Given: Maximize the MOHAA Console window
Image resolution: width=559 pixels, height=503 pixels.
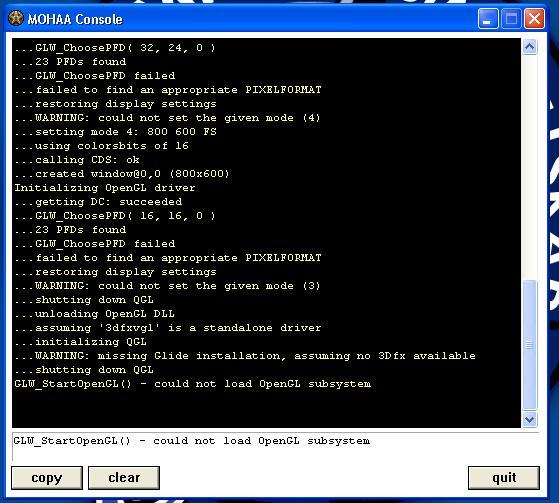Looking at the screenshot, I should [511, 19].
